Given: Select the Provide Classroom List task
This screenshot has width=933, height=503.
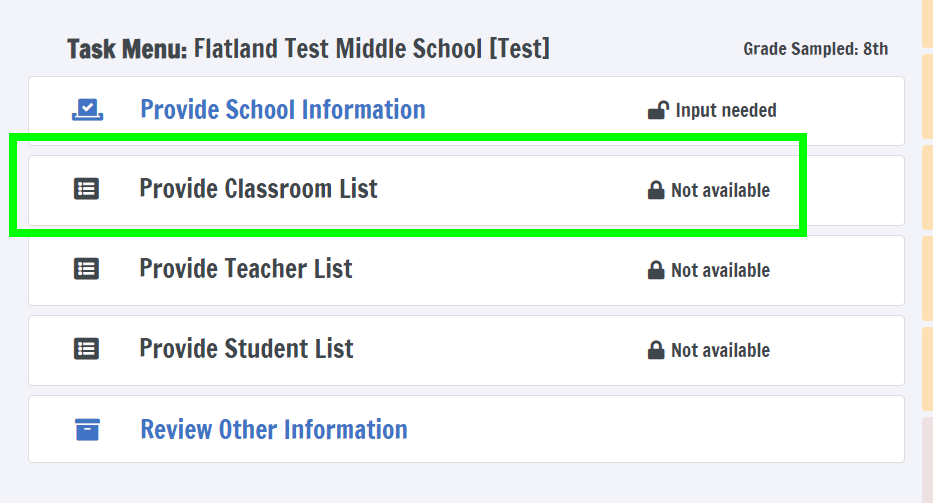Looking at the screenshot, I should [258, 189].
